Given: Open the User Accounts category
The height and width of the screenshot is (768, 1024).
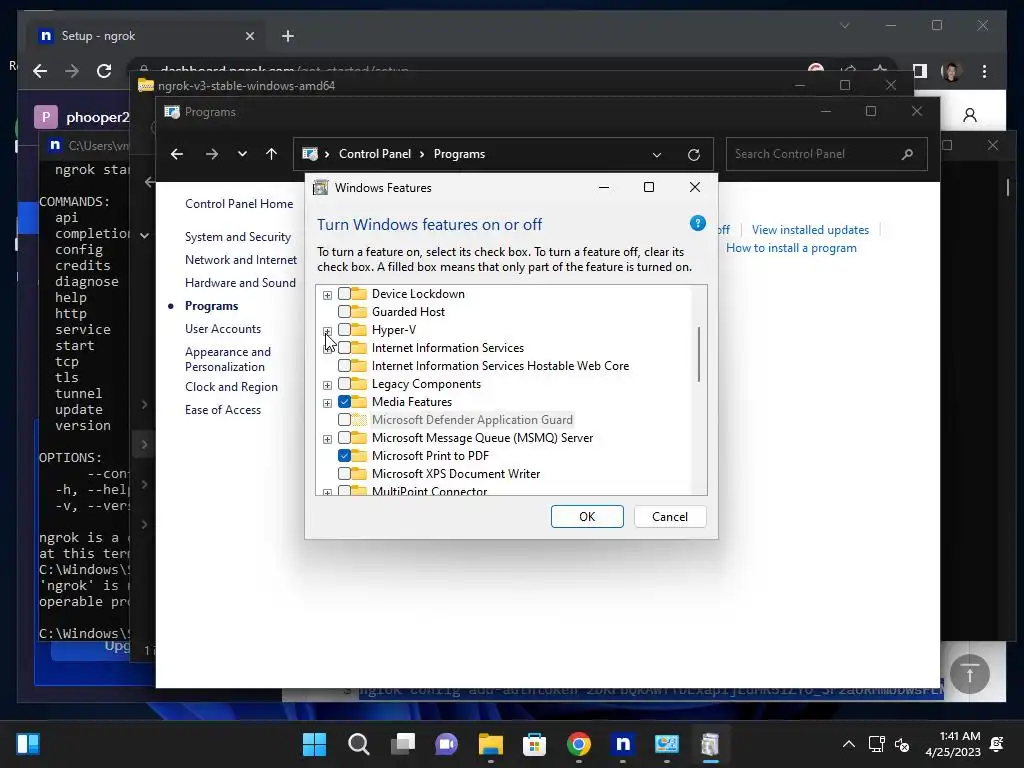Looking at the screenshot, I should (x=223, y=328).
